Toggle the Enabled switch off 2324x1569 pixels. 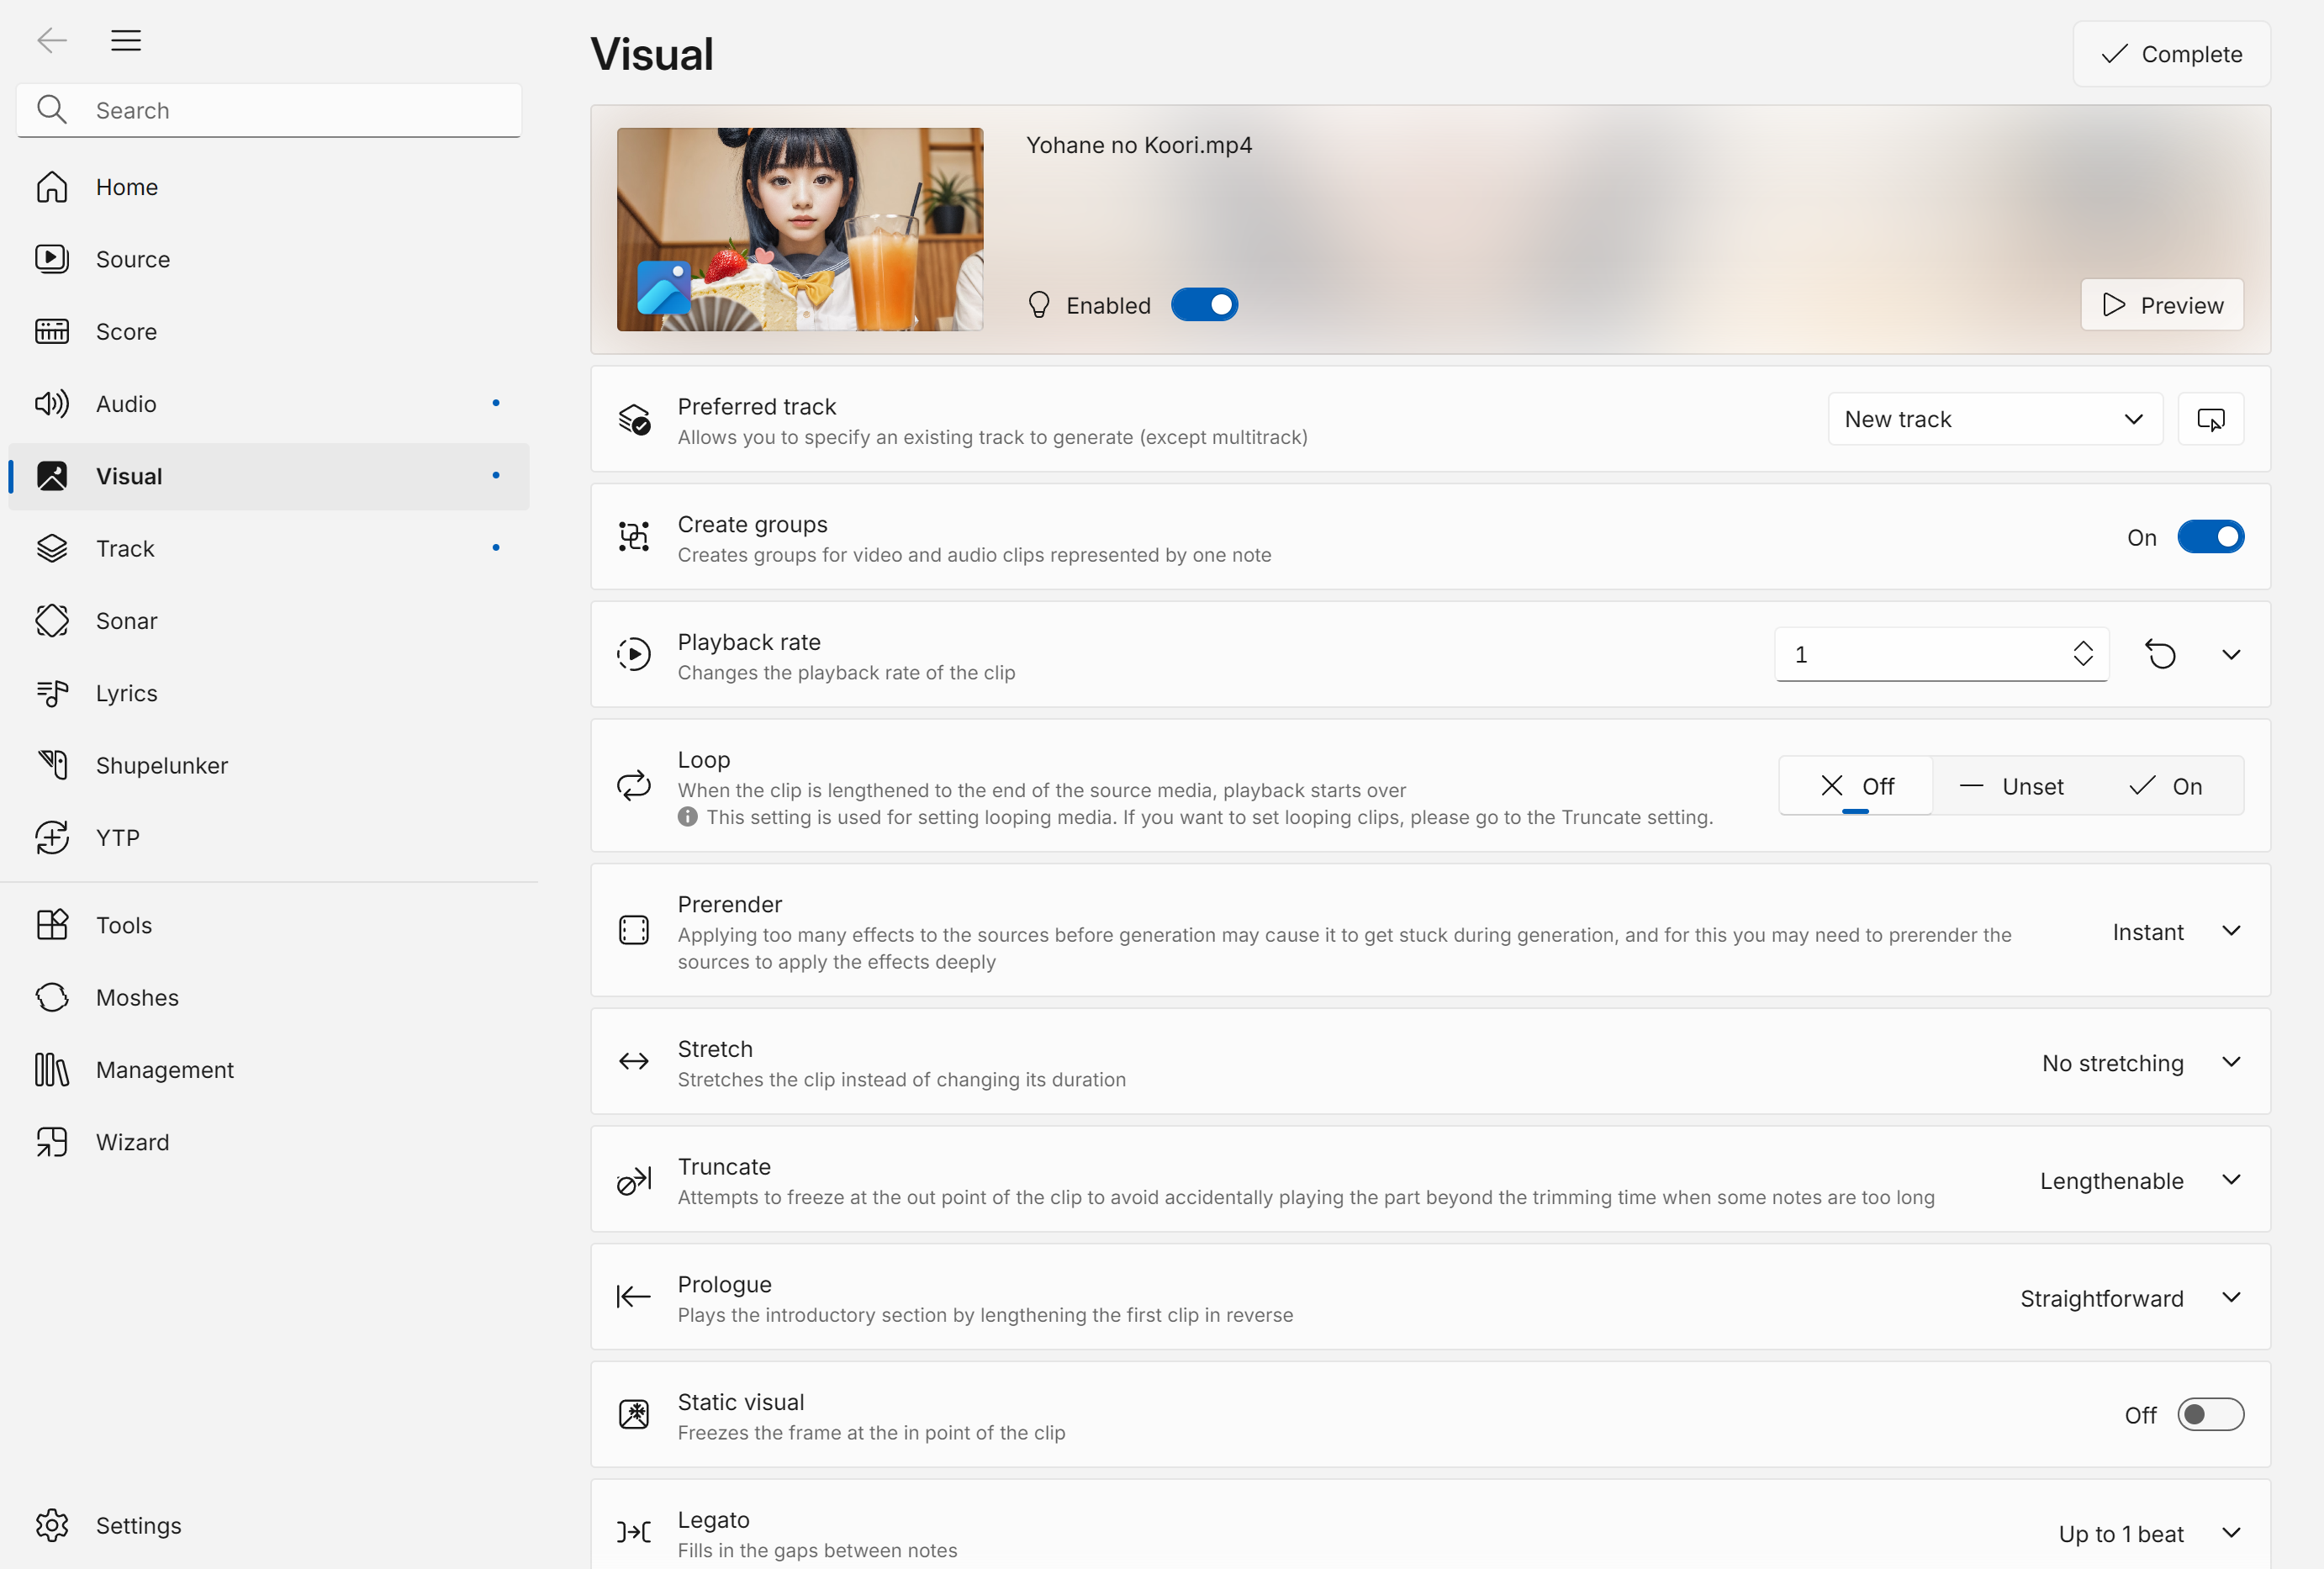pos(1204,305)
